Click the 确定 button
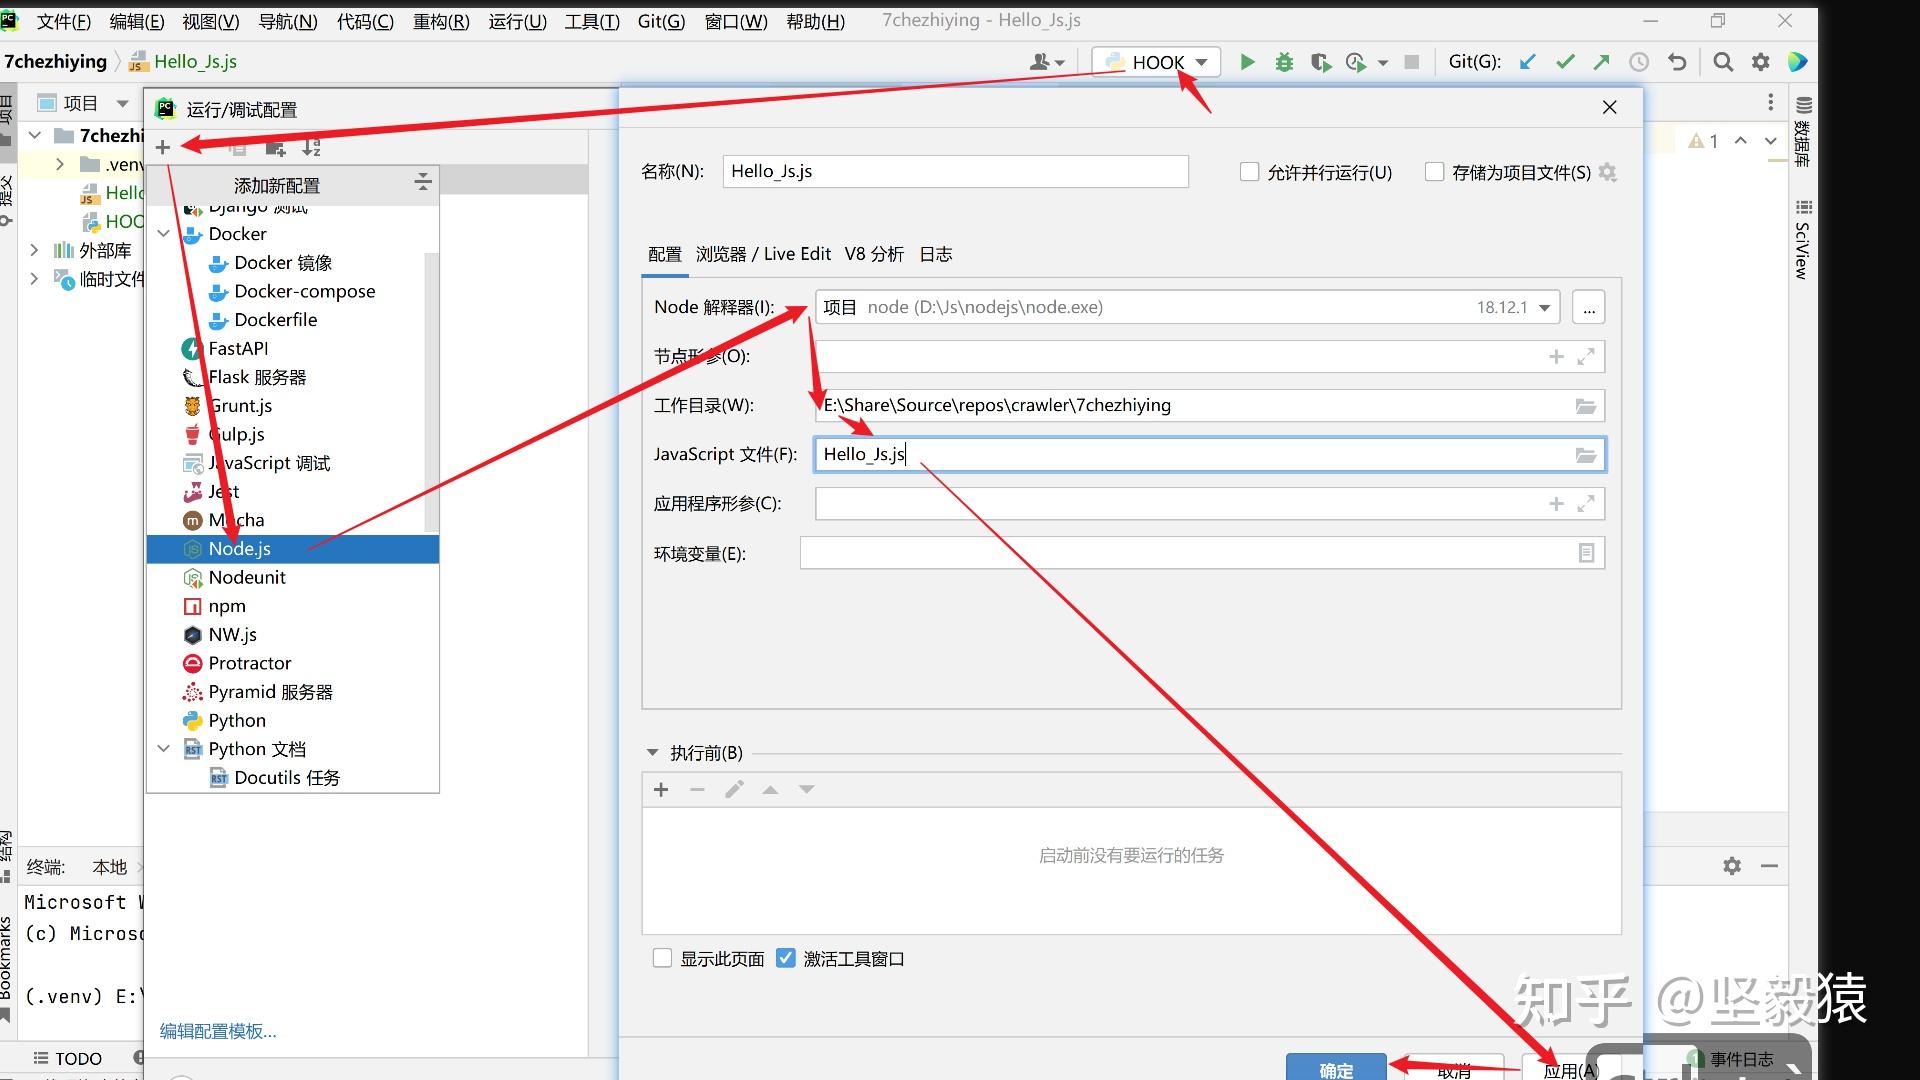This screenshot has height=1080, width=1920. pyautogui.click(x=1336, y=1068)
